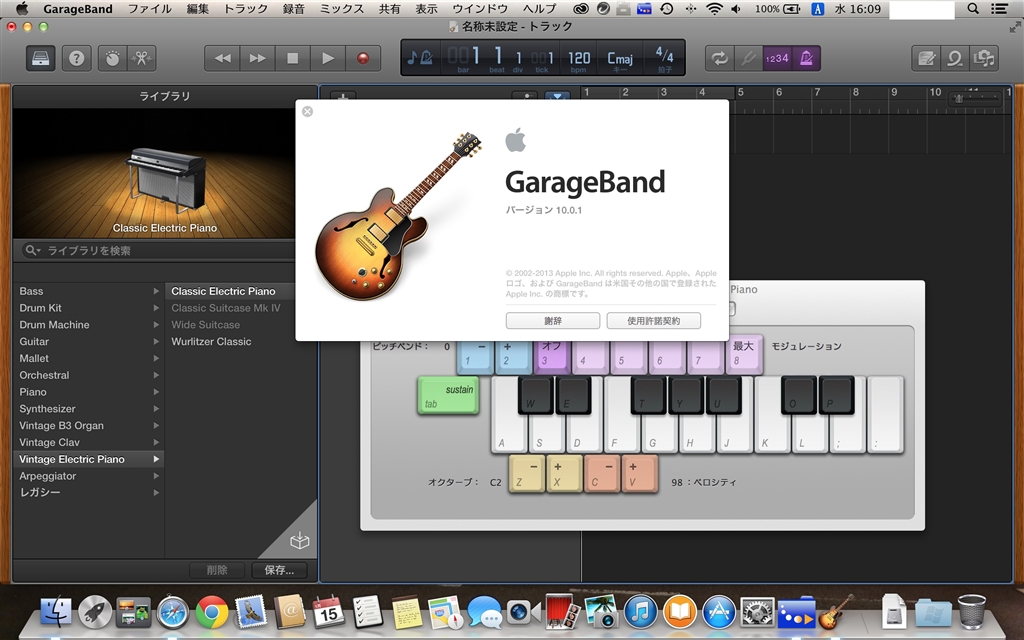
Task: Toggle the 1234 count-in button
Action: click(x=777, y=58)
